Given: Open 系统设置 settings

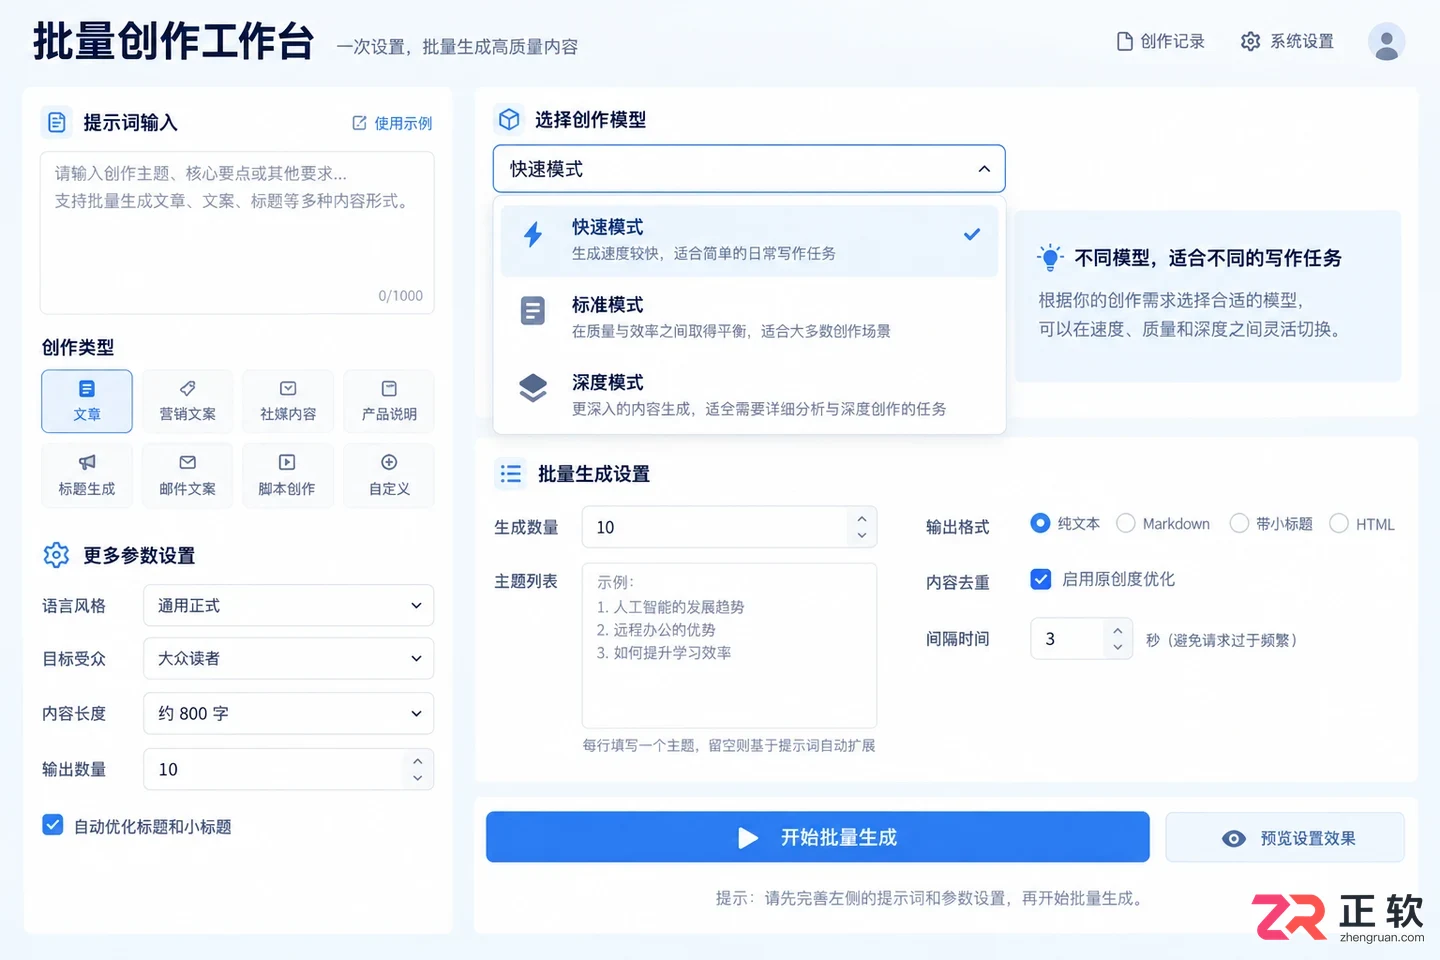Looking at the screenshot, I should coord(1287,41).
